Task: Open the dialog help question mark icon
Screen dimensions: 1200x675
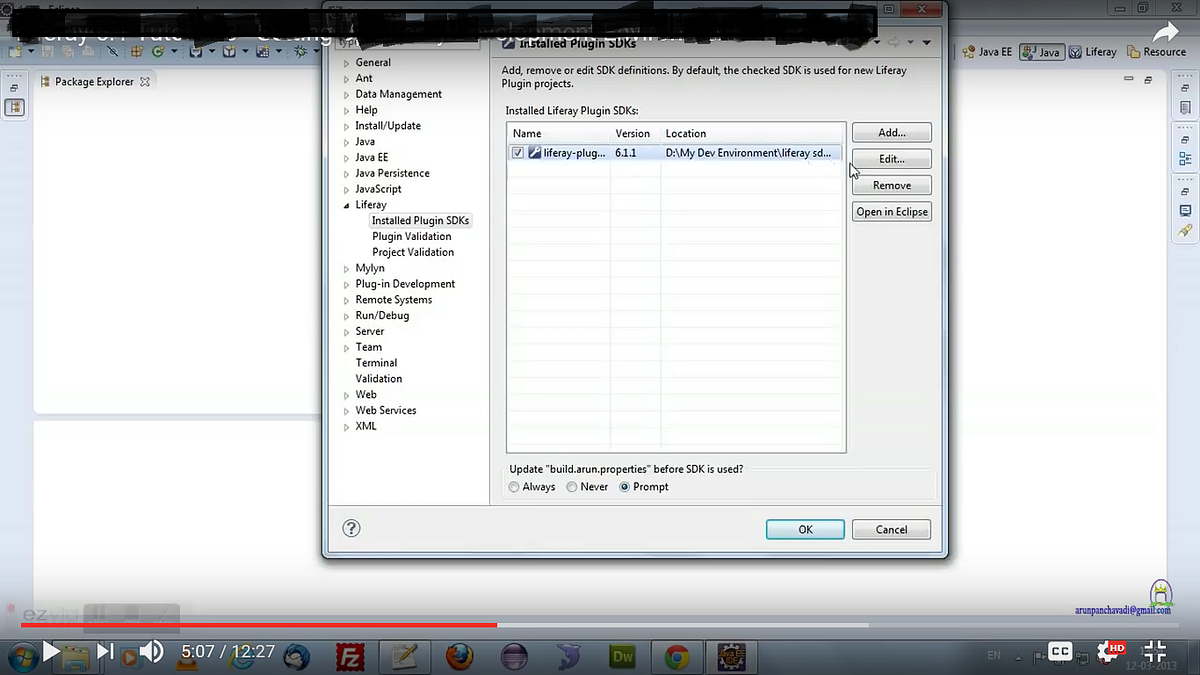Action: point(350,528)
